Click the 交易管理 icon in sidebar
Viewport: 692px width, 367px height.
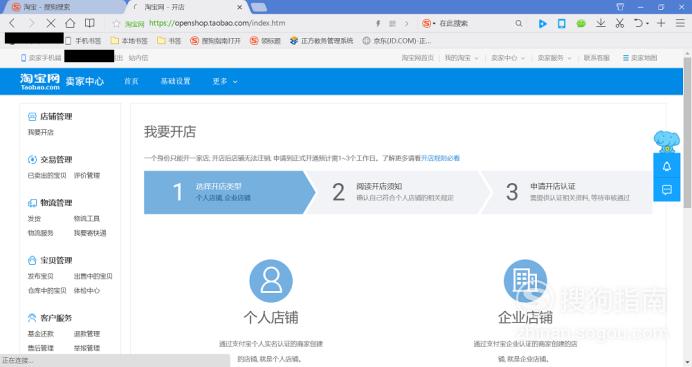click(x=32, y=160)
